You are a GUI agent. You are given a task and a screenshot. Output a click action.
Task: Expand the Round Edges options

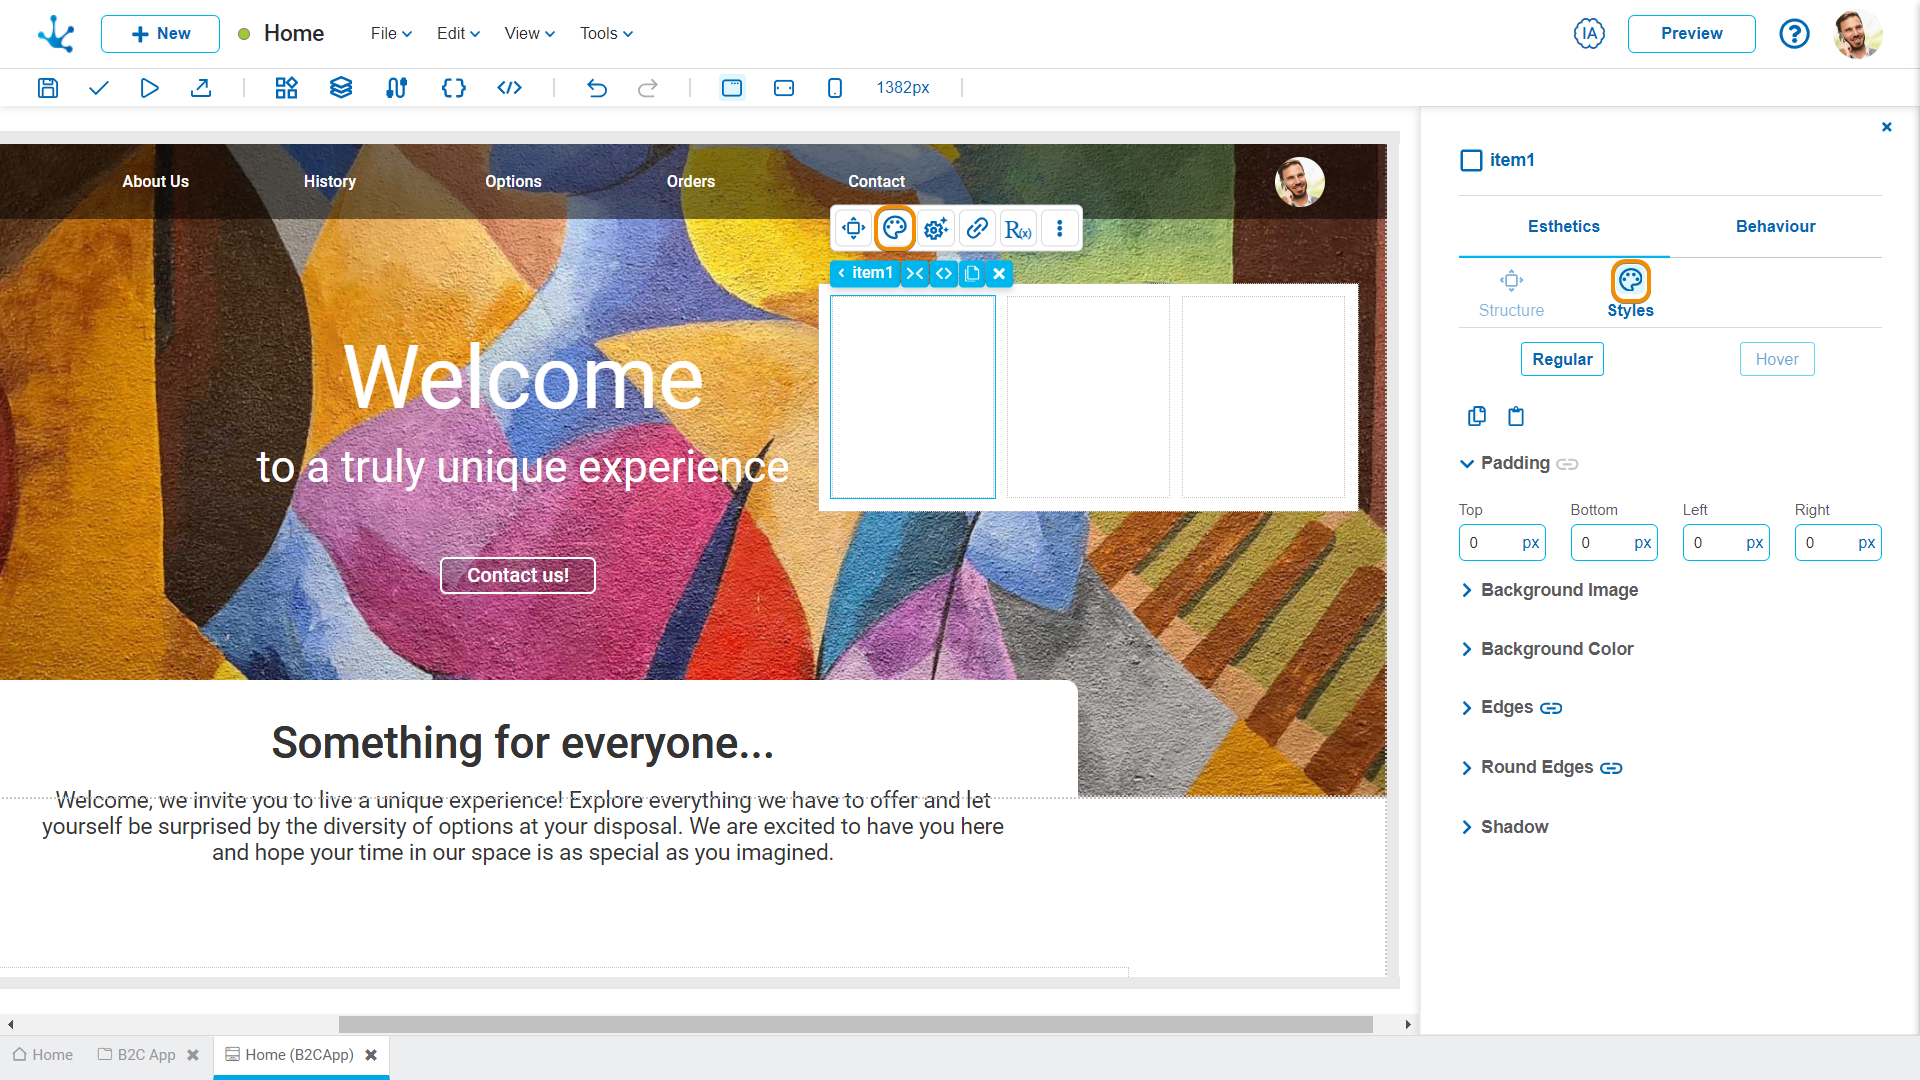[1466, 766]
